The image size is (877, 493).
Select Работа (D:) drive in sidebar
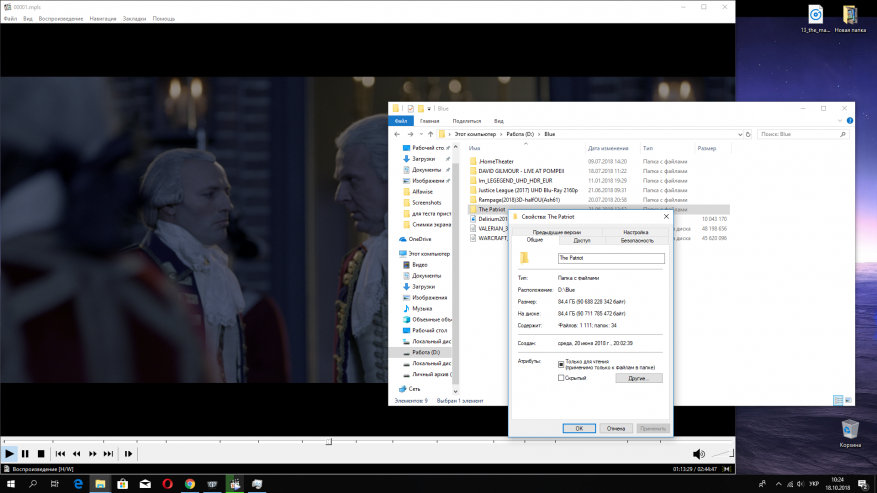pyautogui.click(x=426, y=353)
